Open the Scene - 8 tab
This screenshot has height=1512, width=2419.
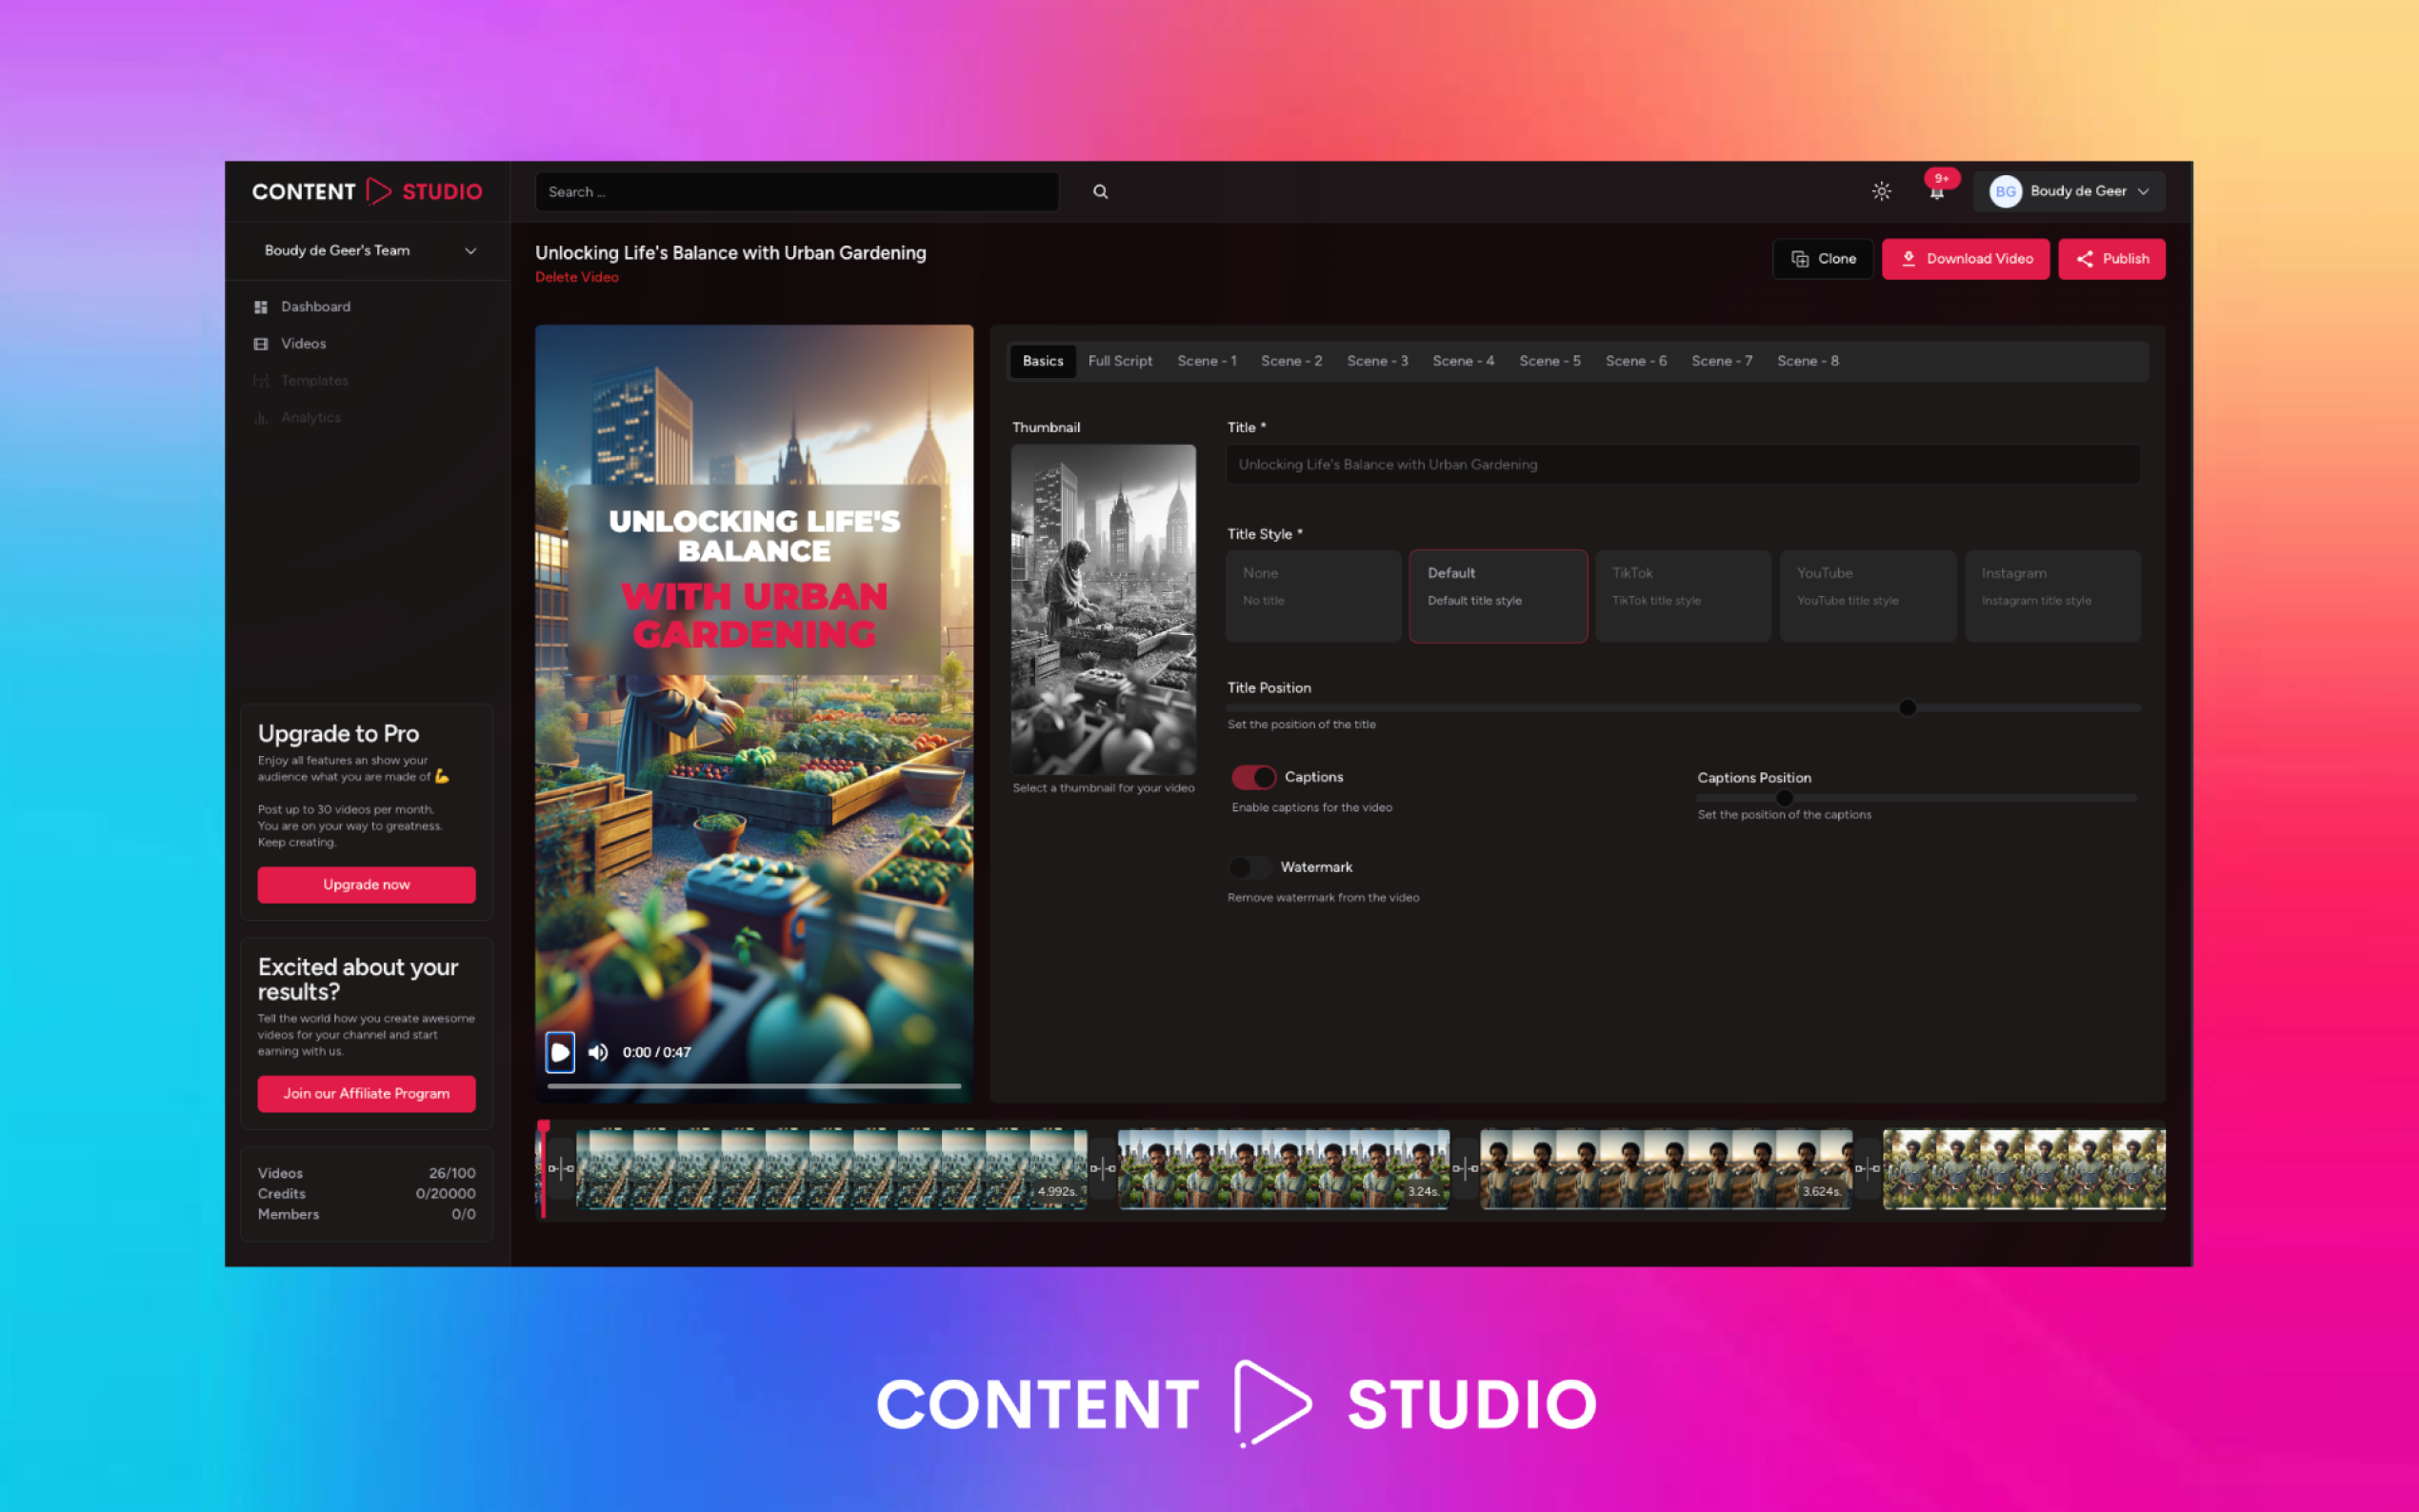click(1808, 361)
